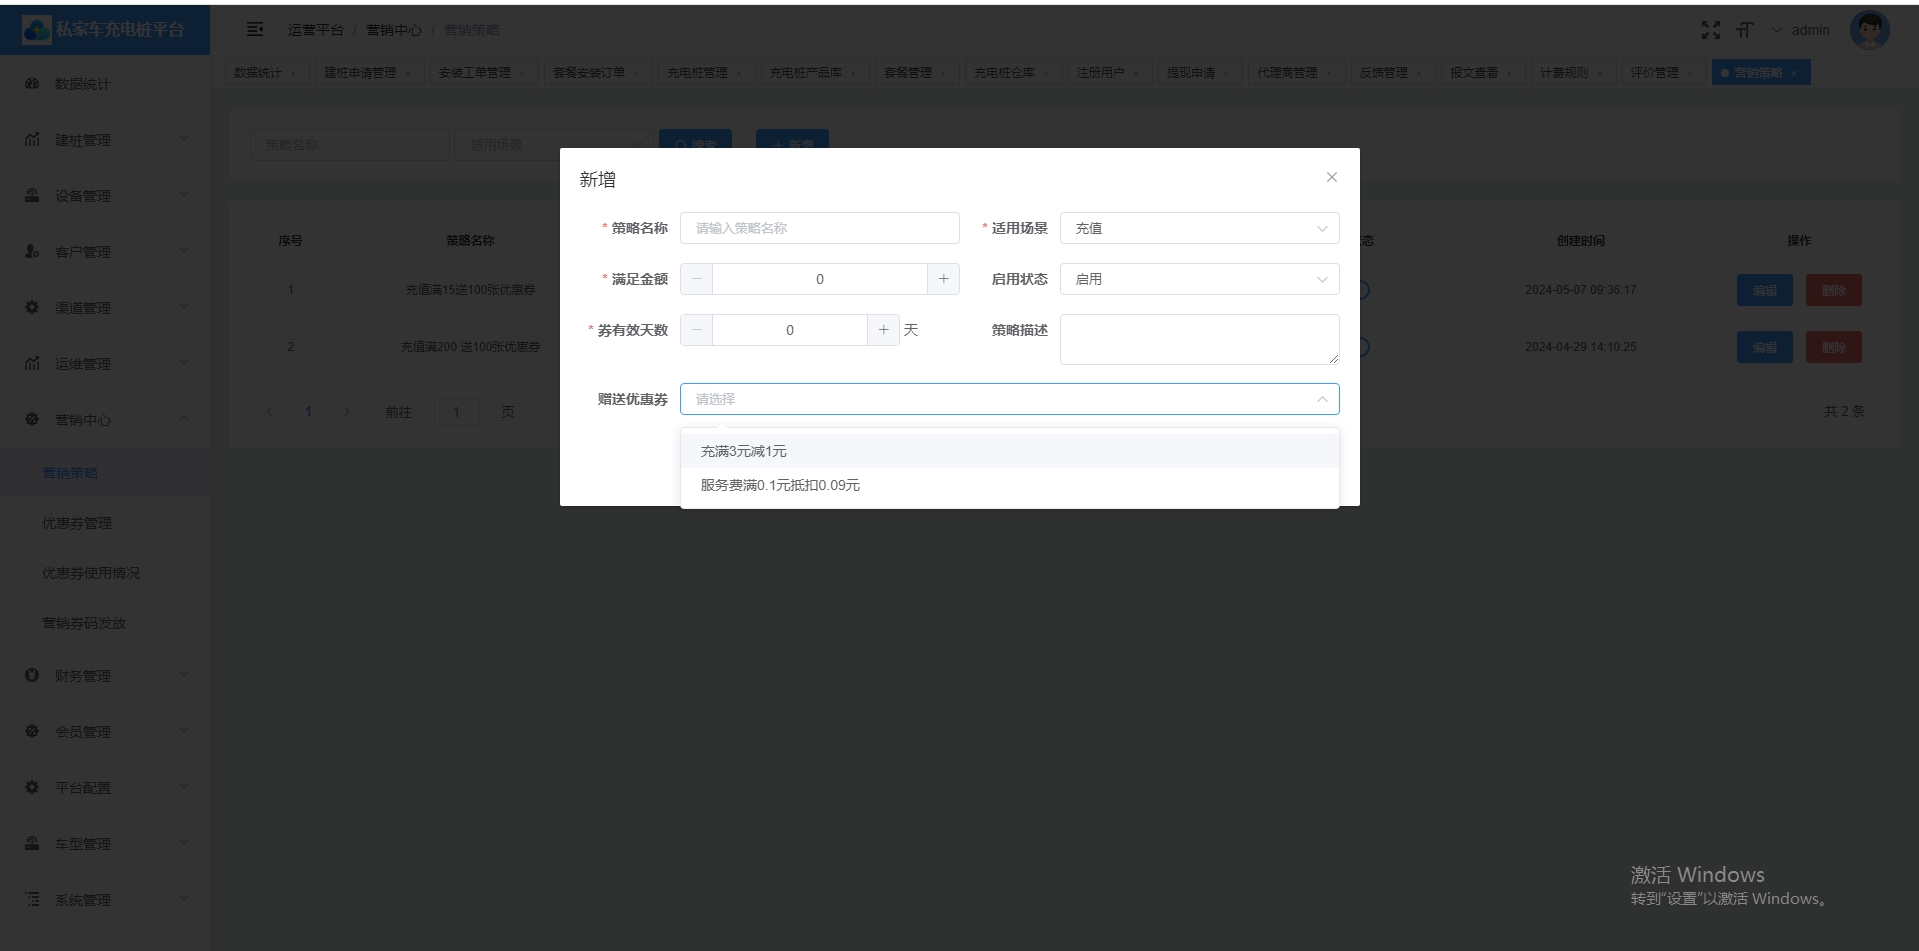This screenshot has width=1919, height=951.
Task: Increase 满足金额 with the plus button
Action: tap(943, 279)
